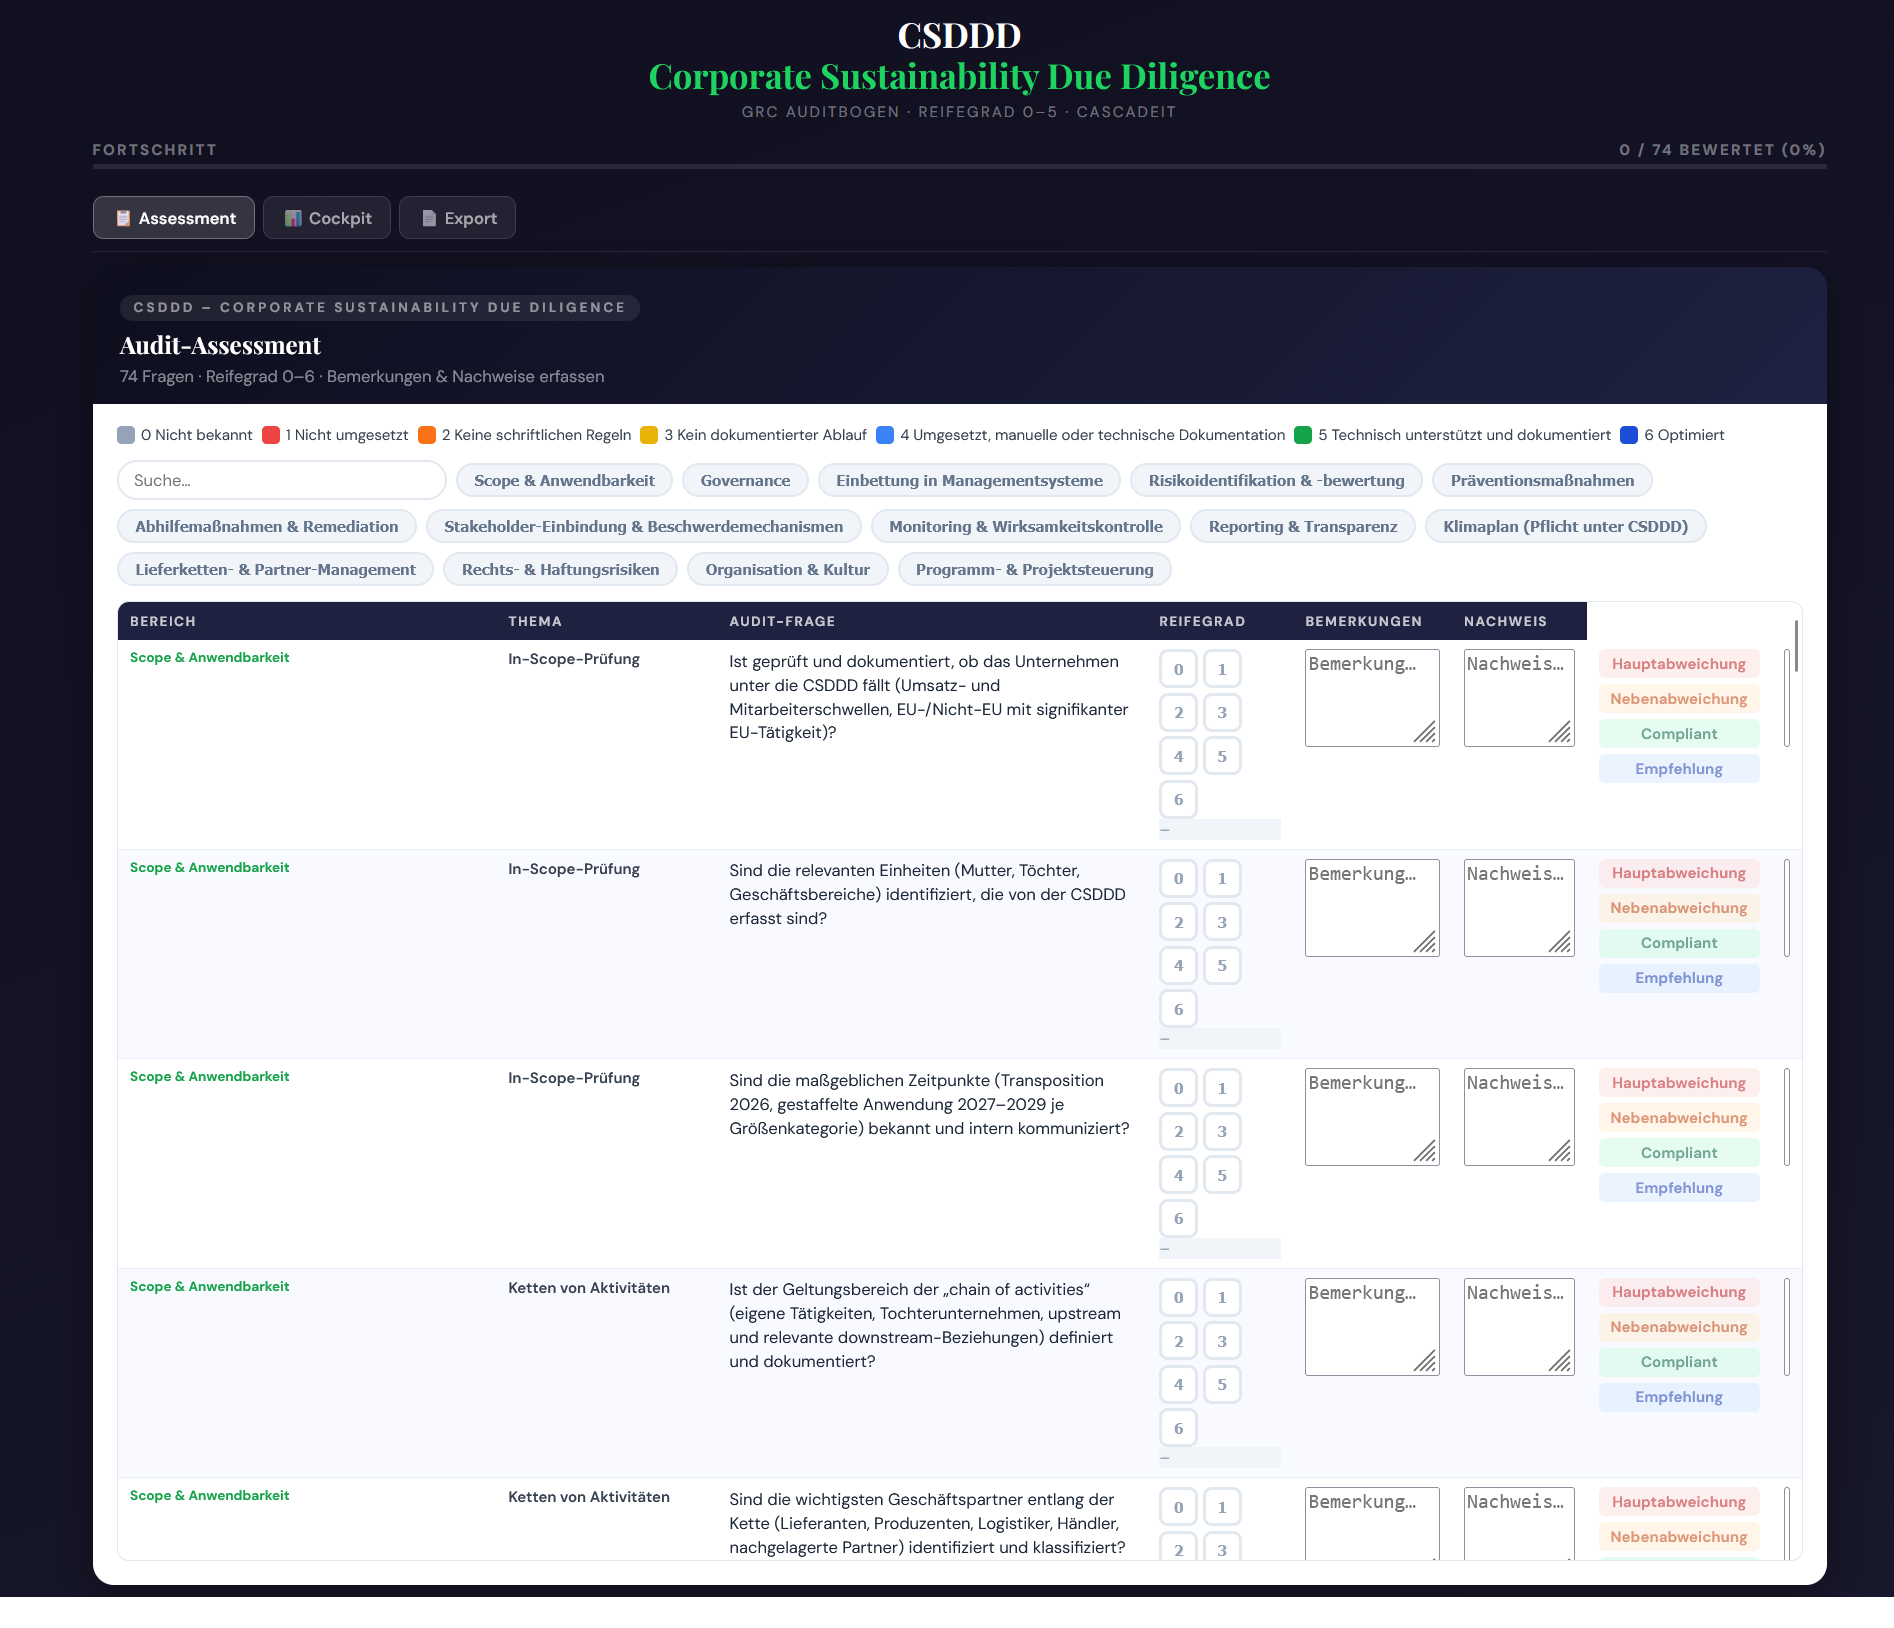Mark 'relevanten Einheiten' question as Hauptabweichung
Screen dimensions: 1894x1628
(x=1679, y=873)
